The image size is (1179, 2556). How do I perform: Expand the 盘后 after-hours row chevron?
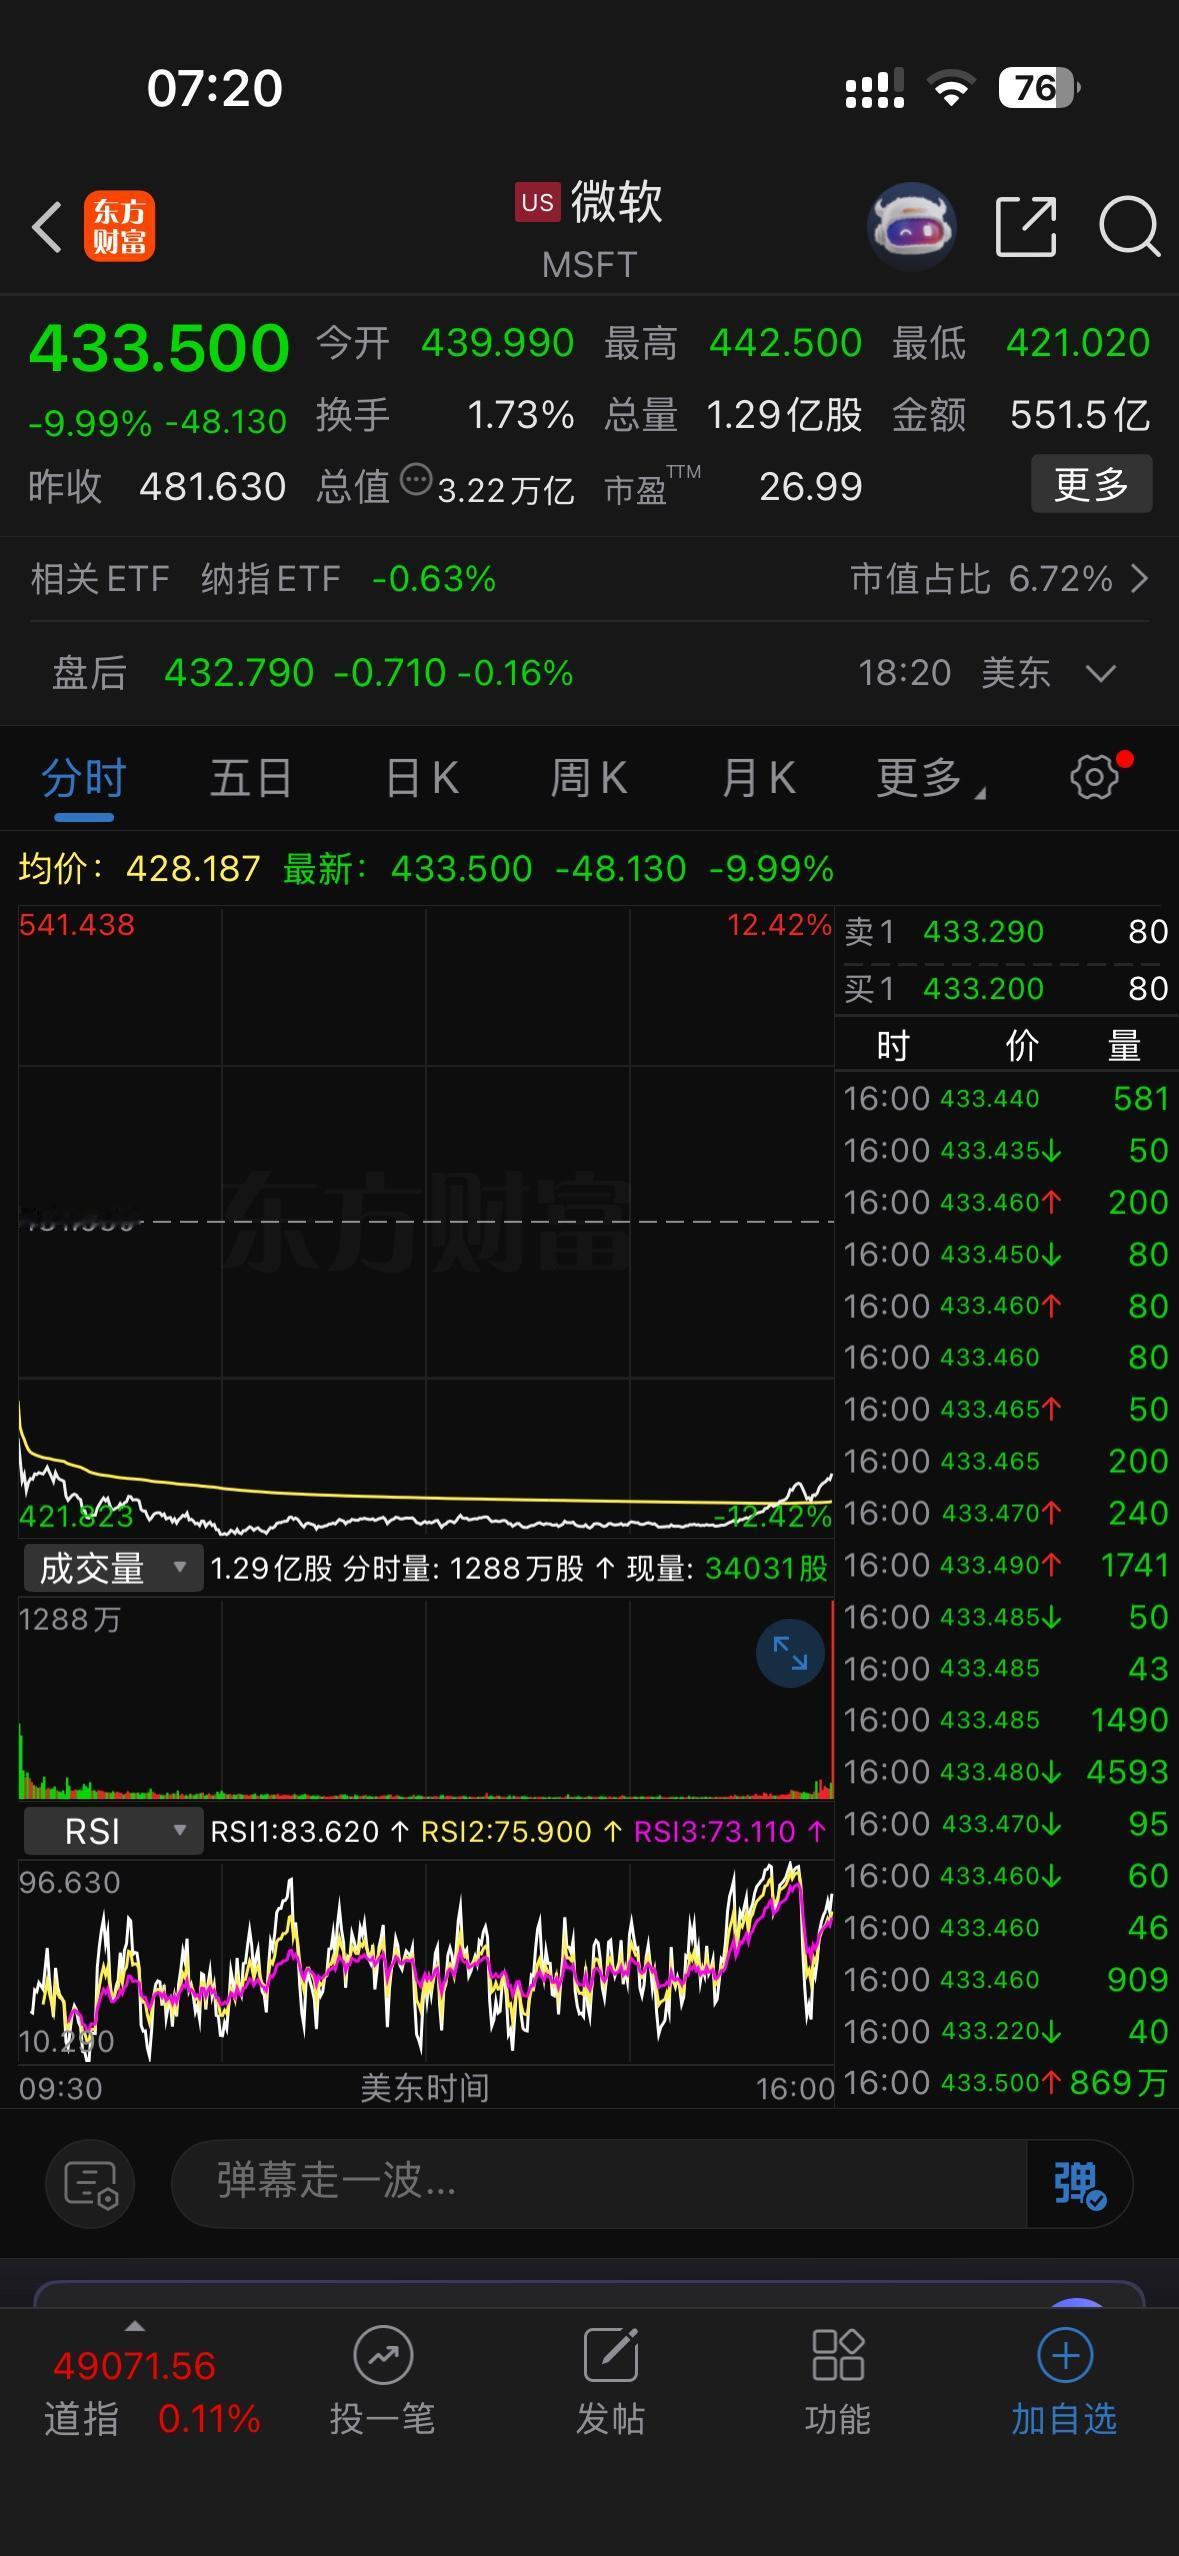pos(1100,673)
